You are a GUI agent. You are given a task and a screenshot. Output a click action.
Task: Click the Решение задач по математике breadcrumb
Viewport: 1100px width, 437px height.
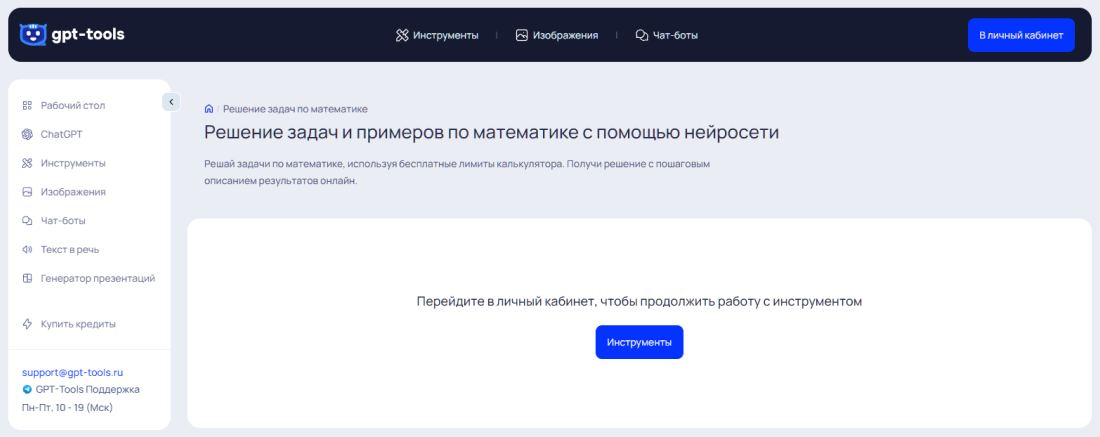tap(295, 109)
